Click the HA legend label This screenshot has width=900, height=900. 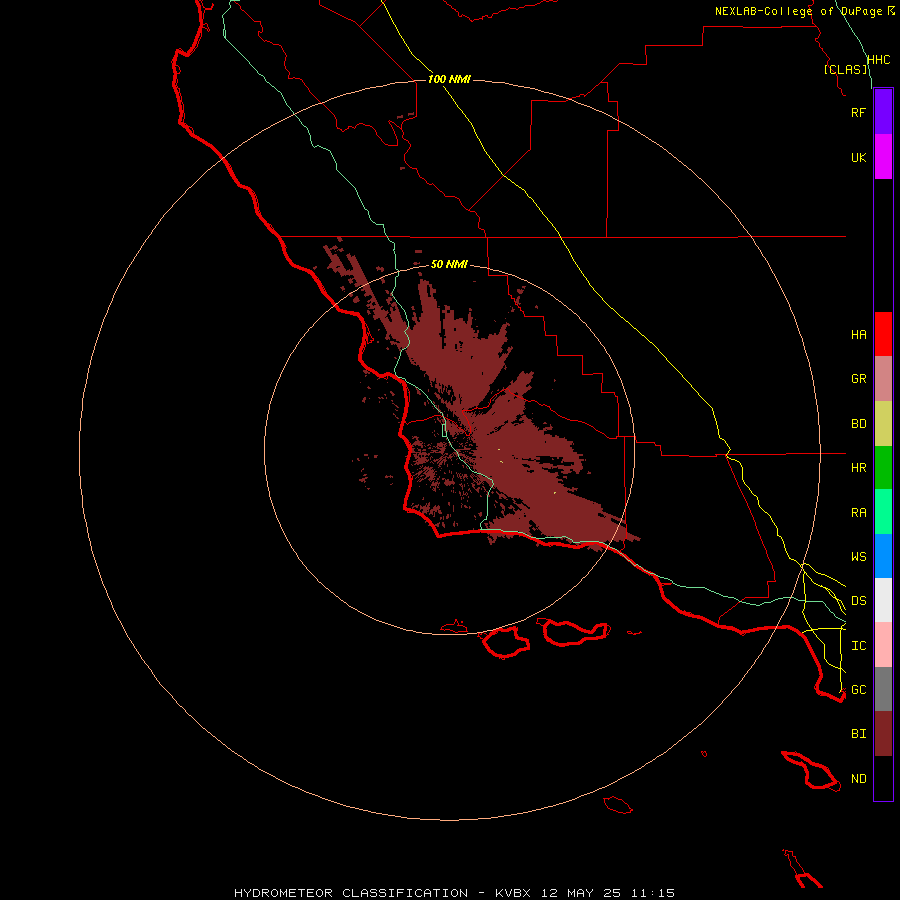[858, 334]
